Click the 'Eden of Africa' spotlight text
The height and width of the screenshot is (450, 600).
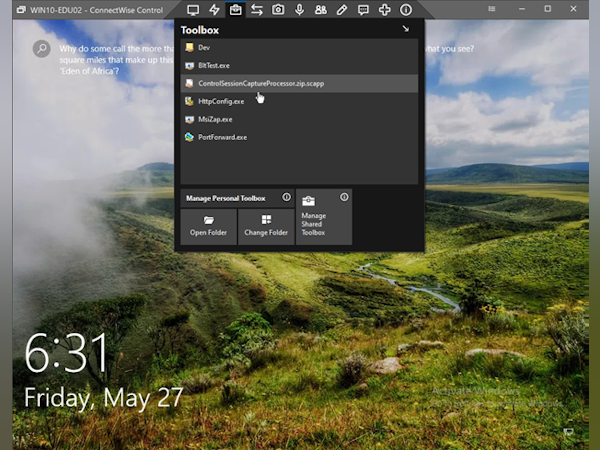click(89, 71)
